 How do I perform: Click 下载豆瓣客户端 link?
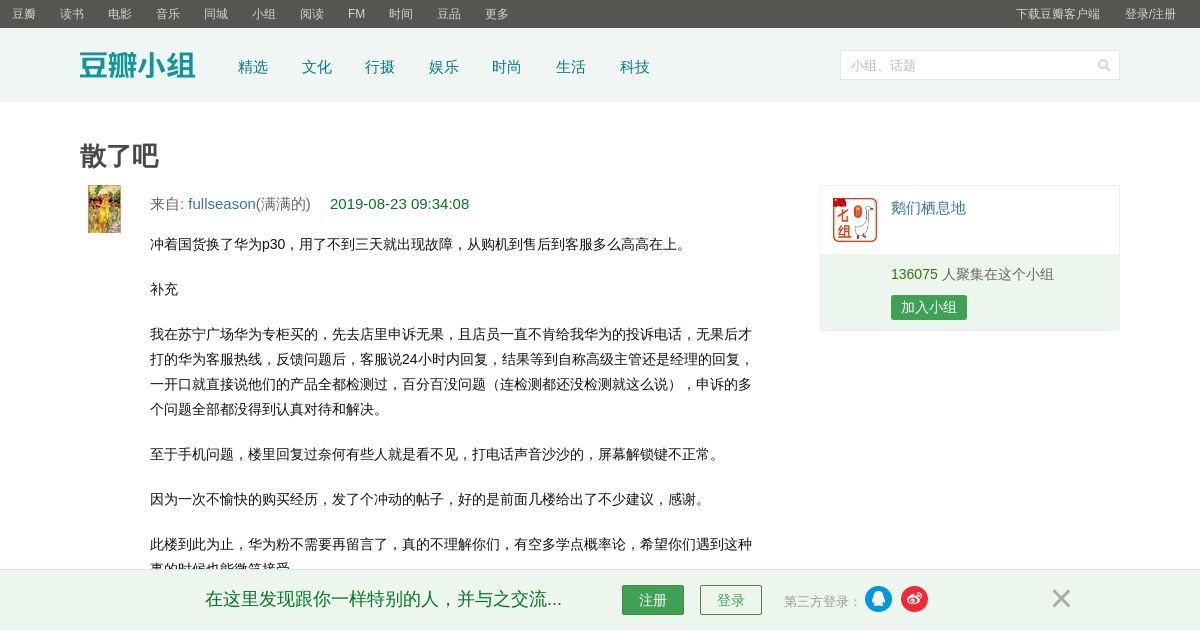click(x=1058, y=14)
